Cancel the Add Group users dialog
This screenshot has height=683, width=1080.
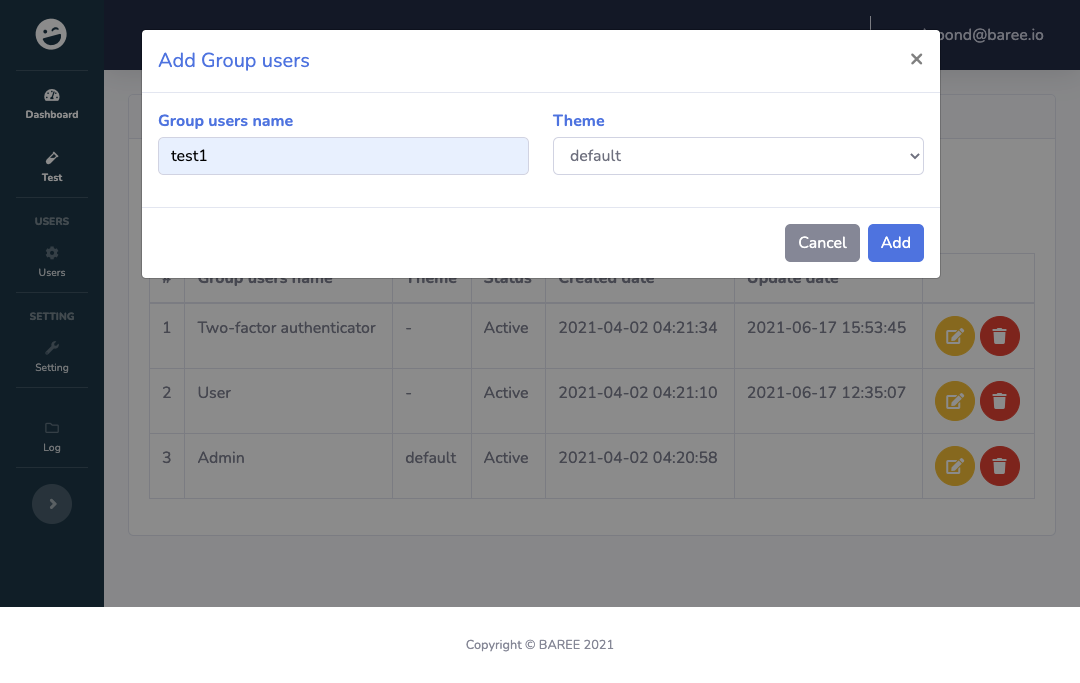click(x=822, y=242)
